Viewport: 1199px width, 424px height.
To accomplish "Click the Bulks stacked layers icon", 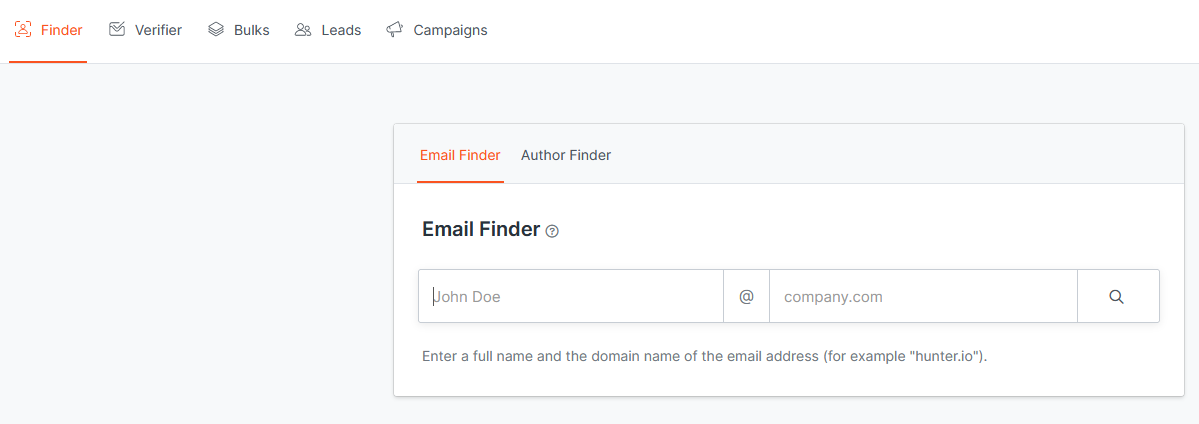I will 216,29.
